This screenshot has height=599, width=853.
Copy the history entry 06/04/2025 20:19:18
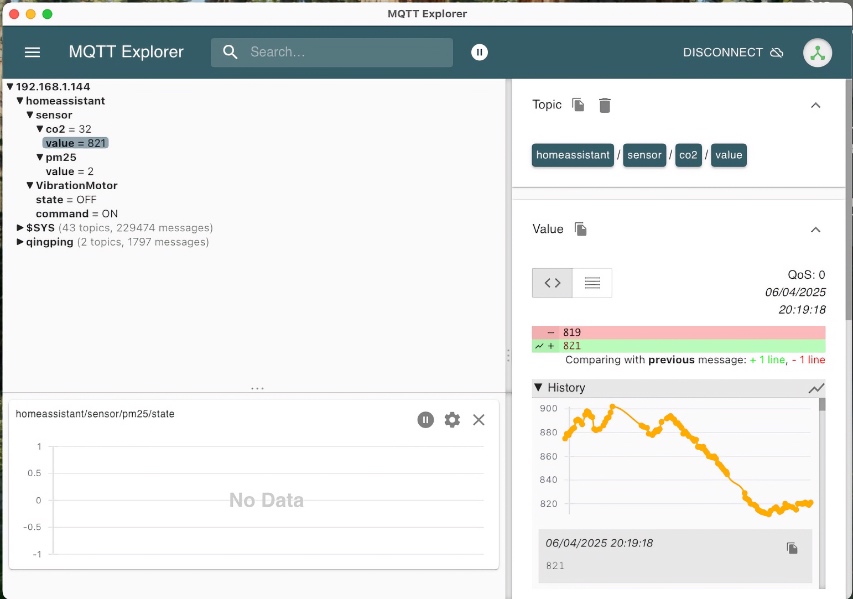792,548
